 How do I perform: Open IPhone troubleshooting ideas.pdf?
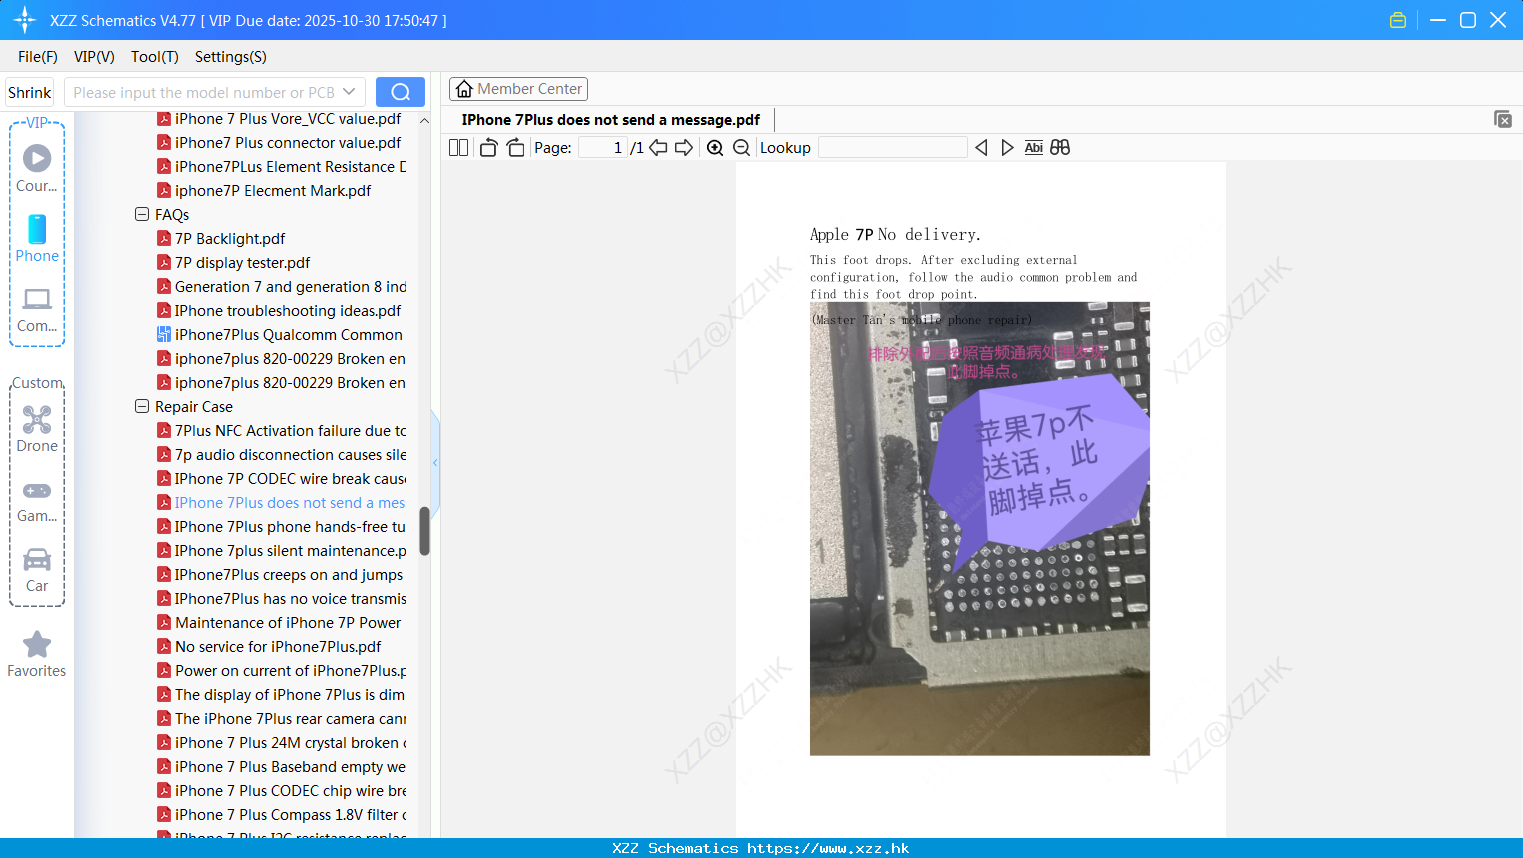click(x=288, y=310)
